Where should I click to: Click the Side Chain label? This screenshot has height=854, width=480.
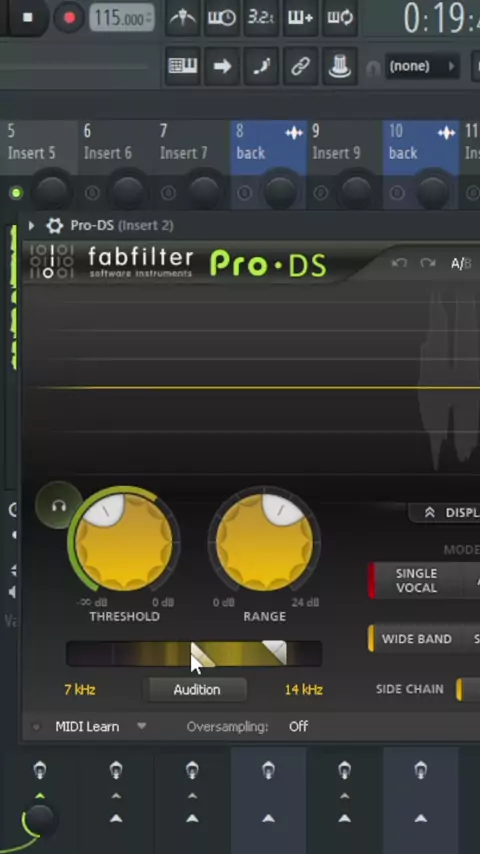pyautogui.click(x=410, y=690)
